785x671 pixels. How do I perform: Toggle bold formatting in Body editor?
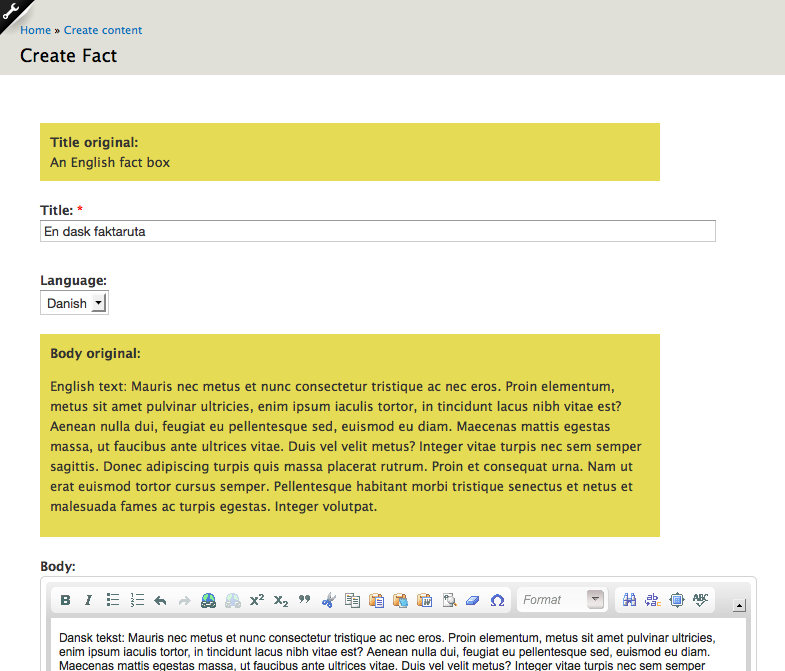(66, 600)
